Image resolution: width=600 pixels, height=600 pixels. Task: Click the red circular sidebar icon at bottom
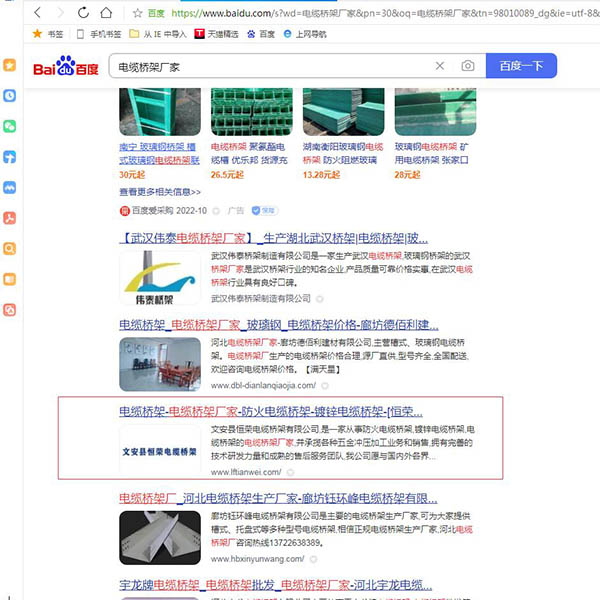pyautogui.click(x=10, y=310)
